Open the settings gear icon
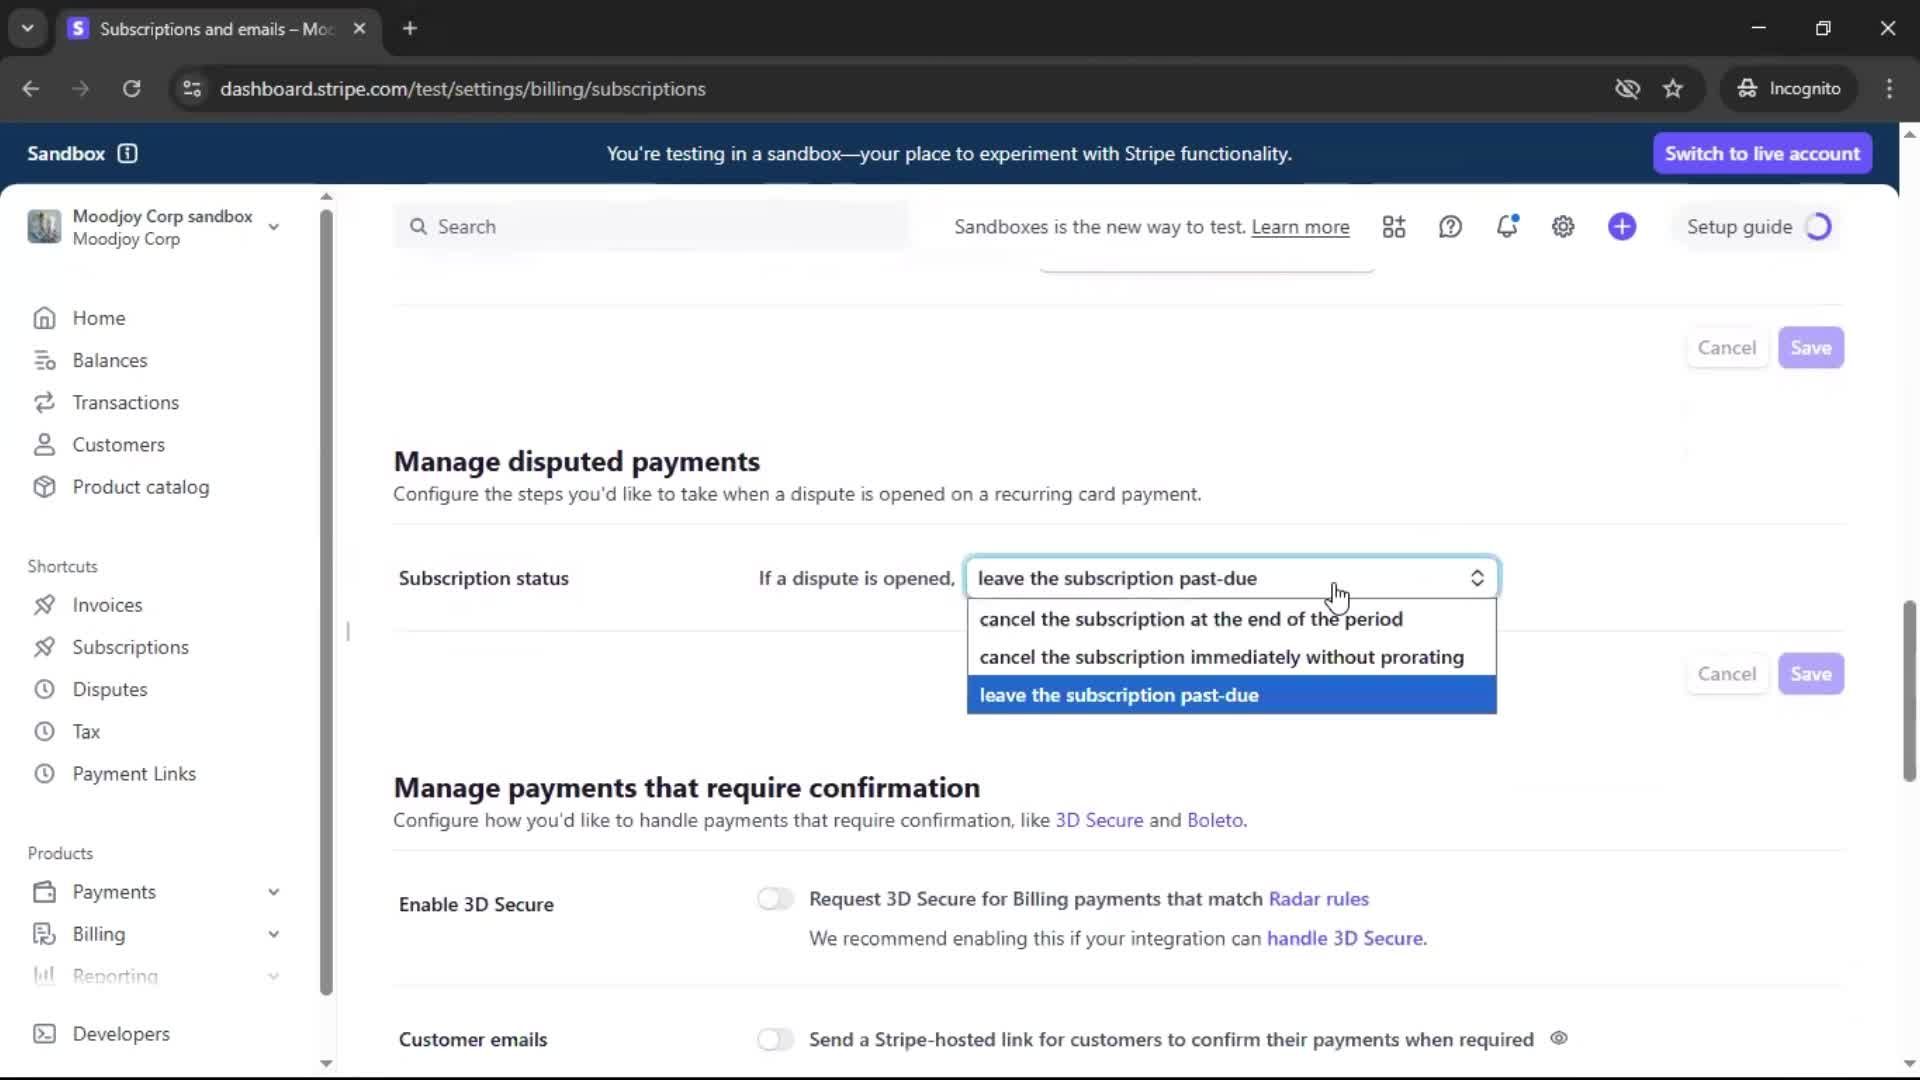This screenshot has width=1920, height=1080. click(x=1563, y=227)
